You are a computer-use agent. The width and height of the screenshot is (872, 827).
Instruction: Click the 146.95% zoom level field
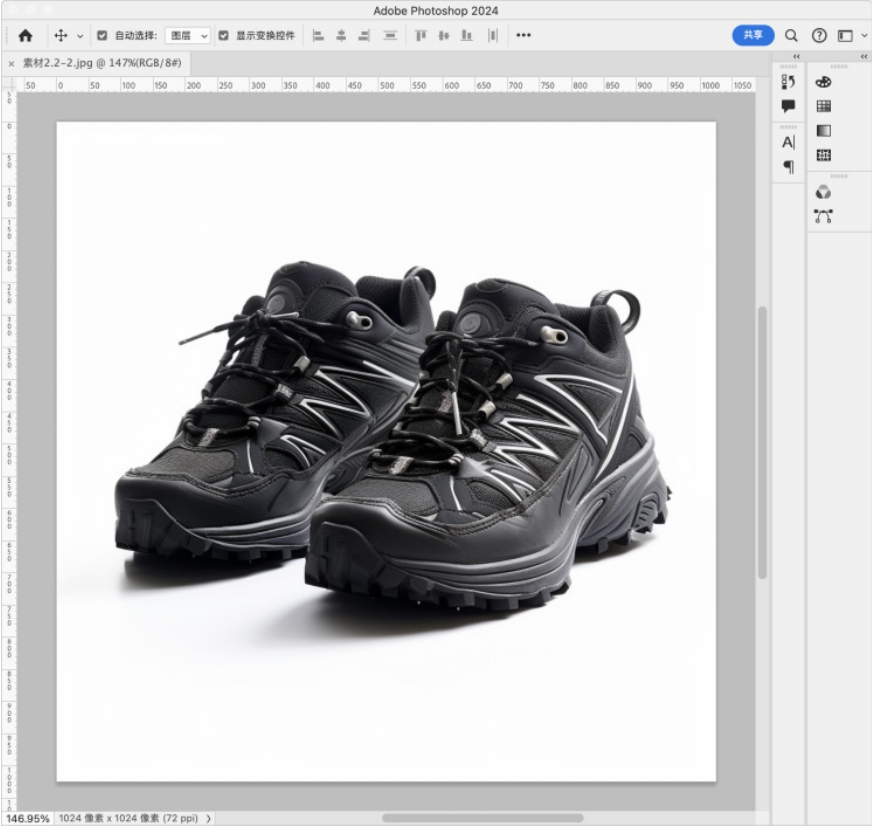(x=27, y=818)
